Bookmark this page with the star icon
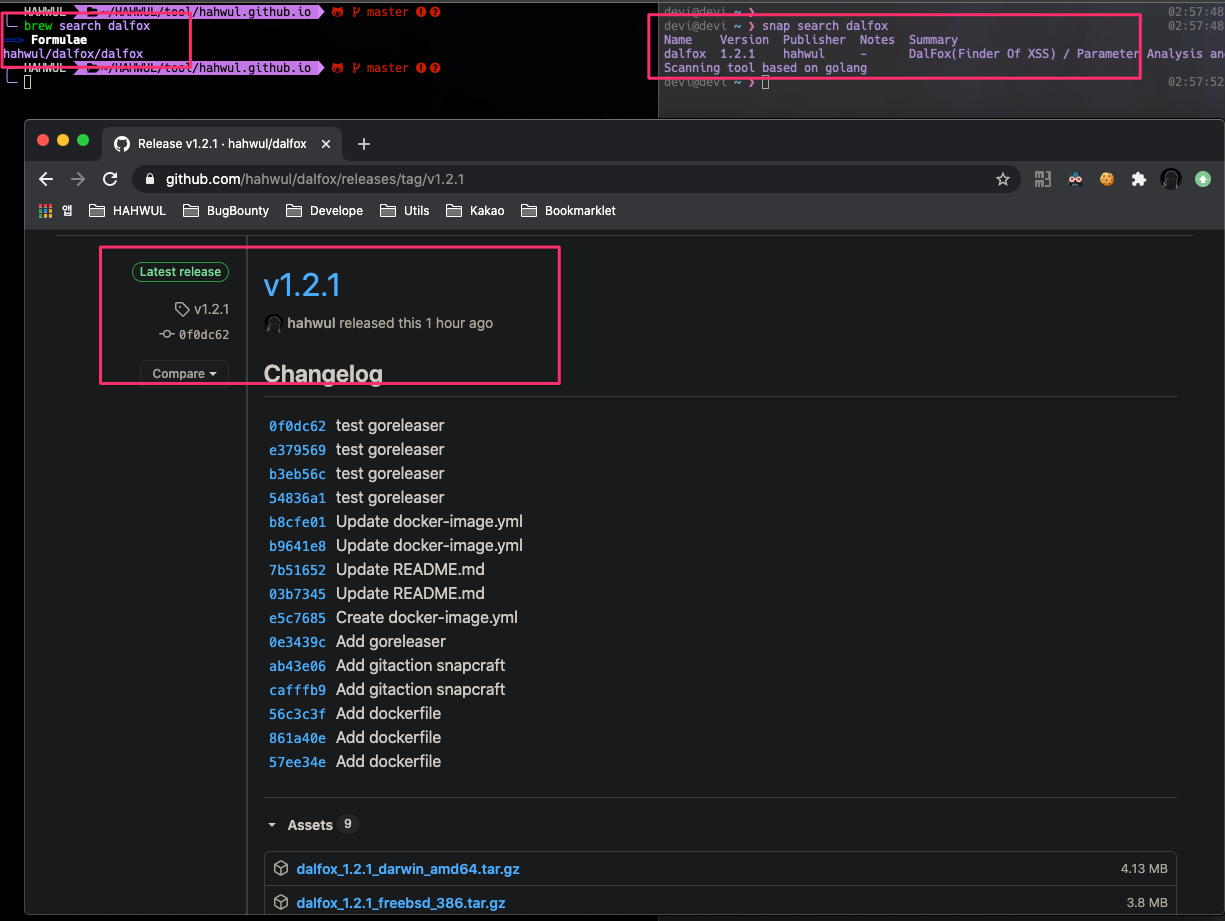This screenshot has height=921, width=1225. pos(1003,179)
